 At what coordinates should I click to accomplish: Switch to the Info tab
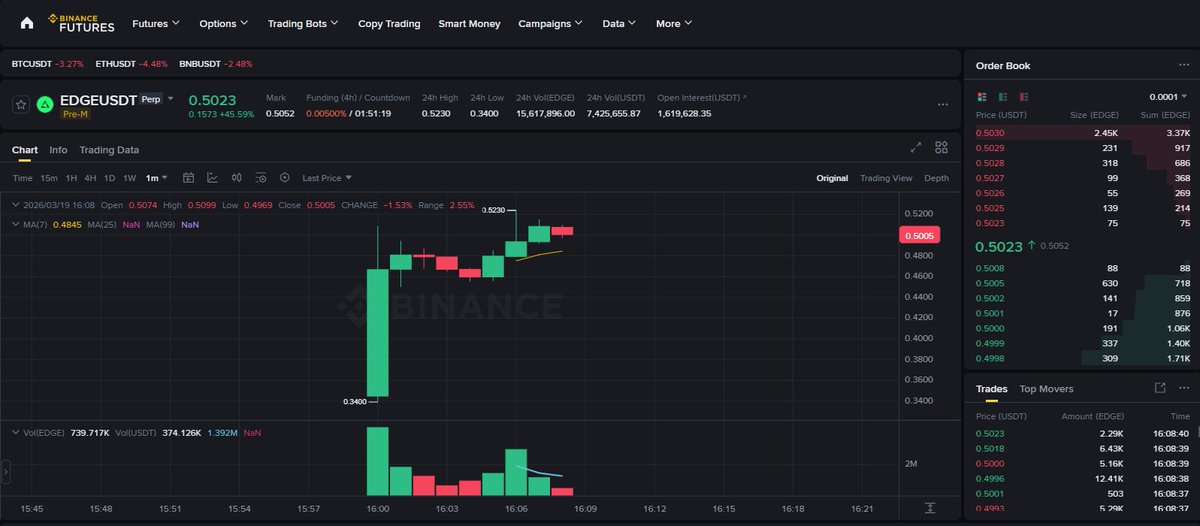[x=59, y=150]
